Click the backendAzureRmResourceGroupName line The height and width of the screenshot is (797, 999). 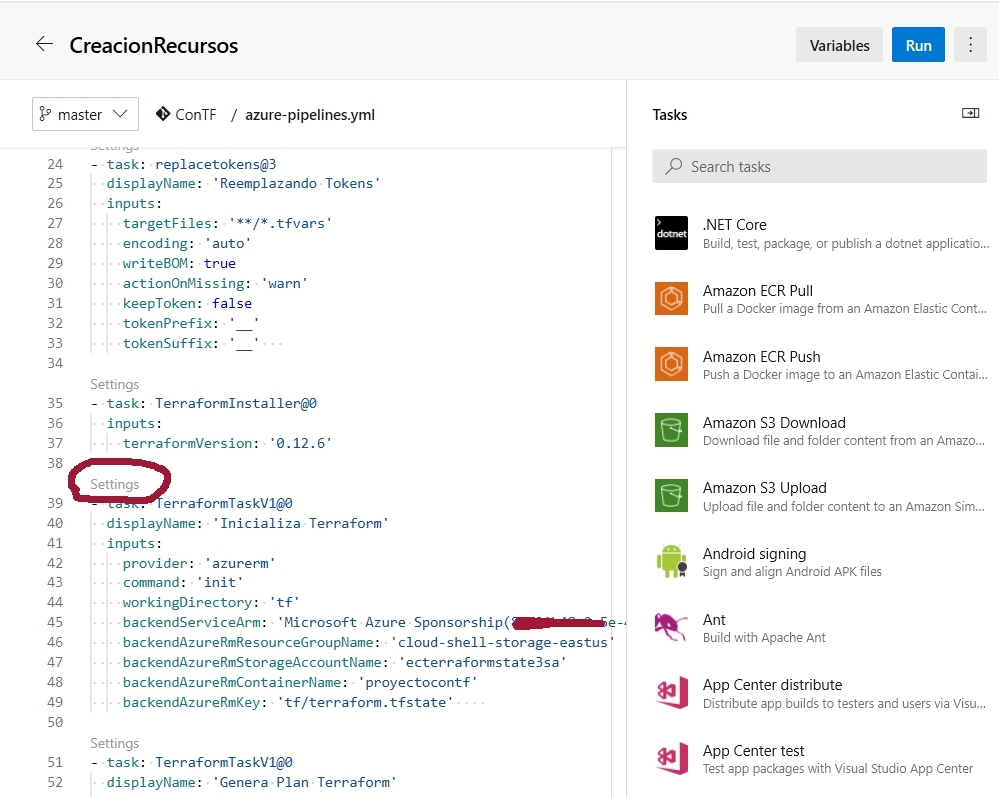369,642
